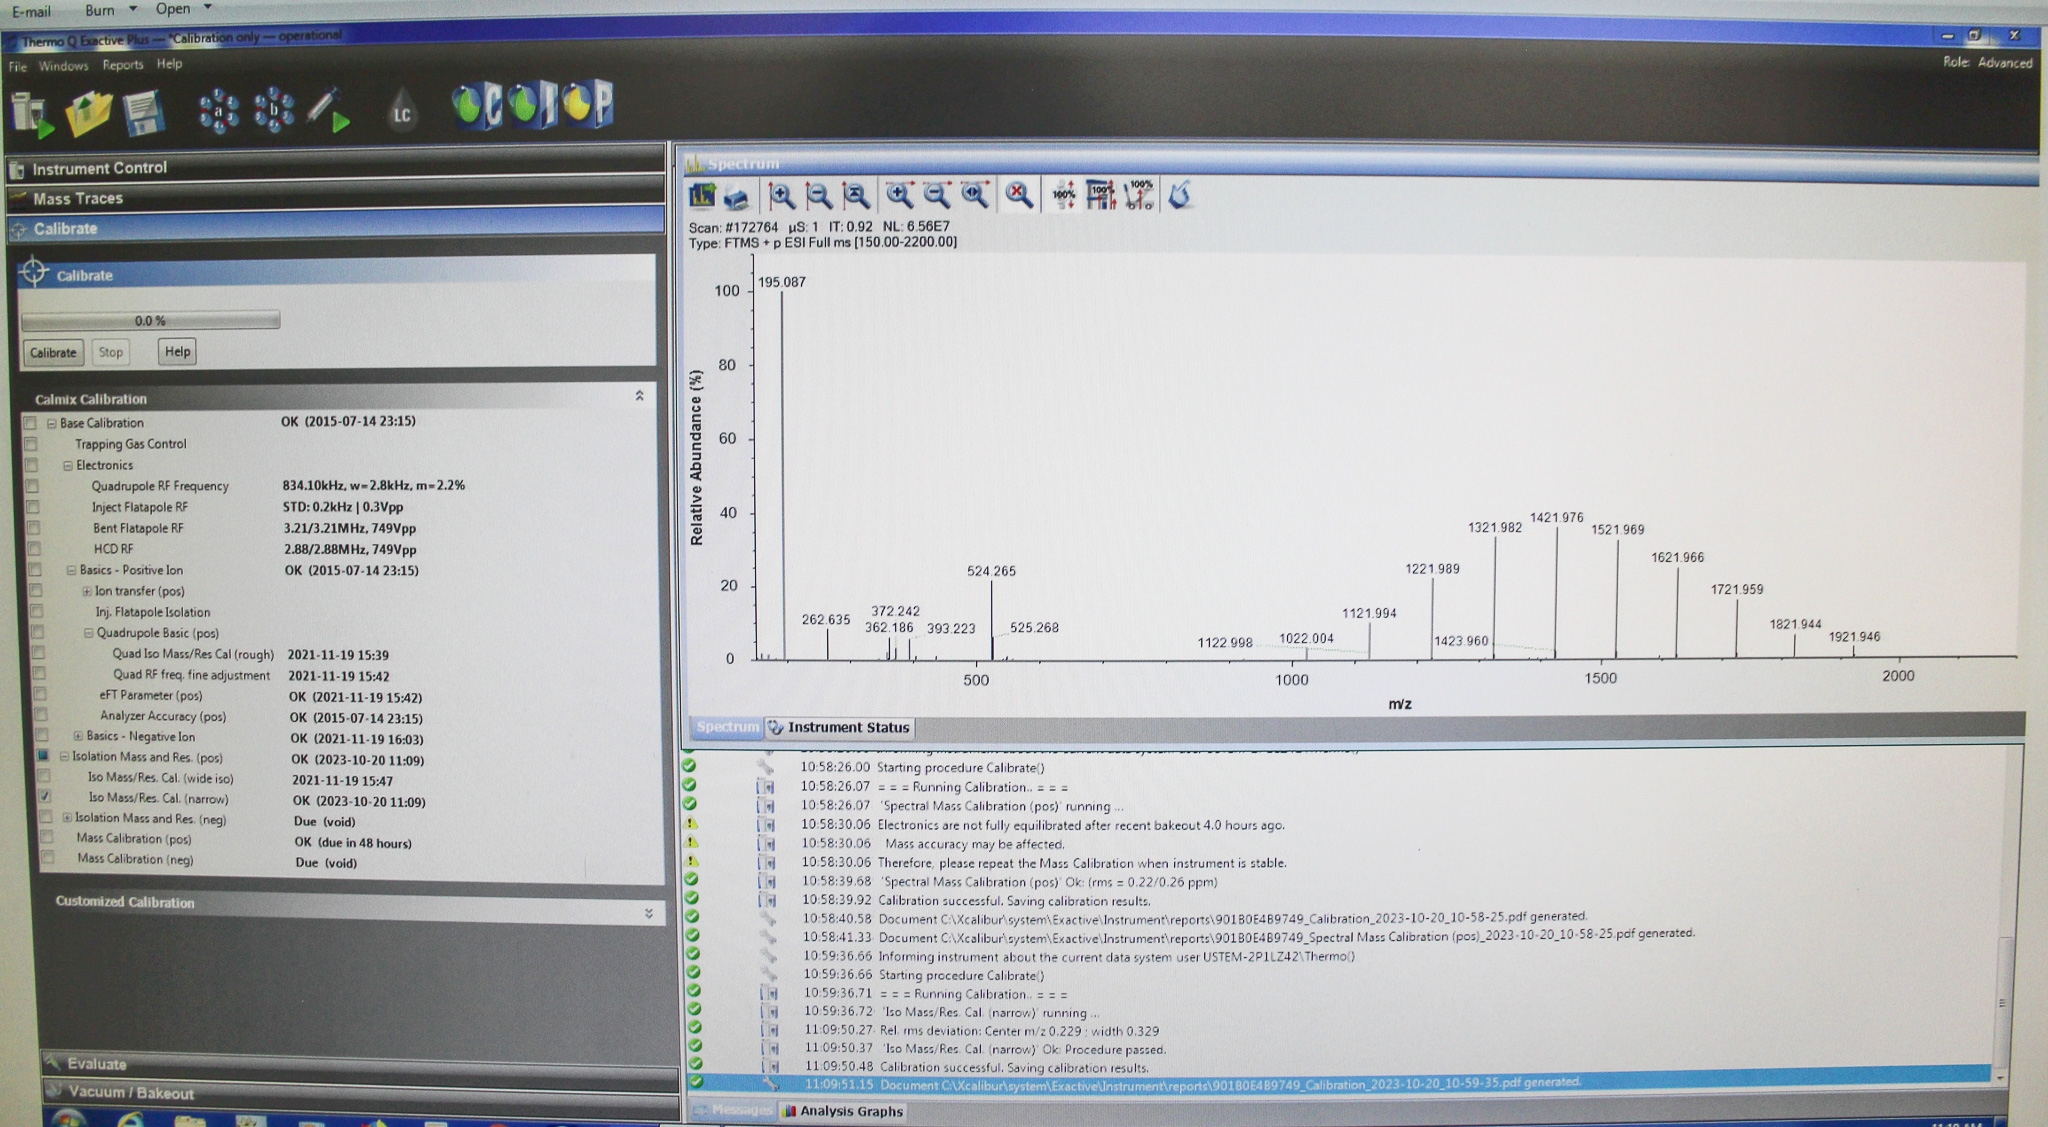Click the Stop button

(x=110, y=352)
